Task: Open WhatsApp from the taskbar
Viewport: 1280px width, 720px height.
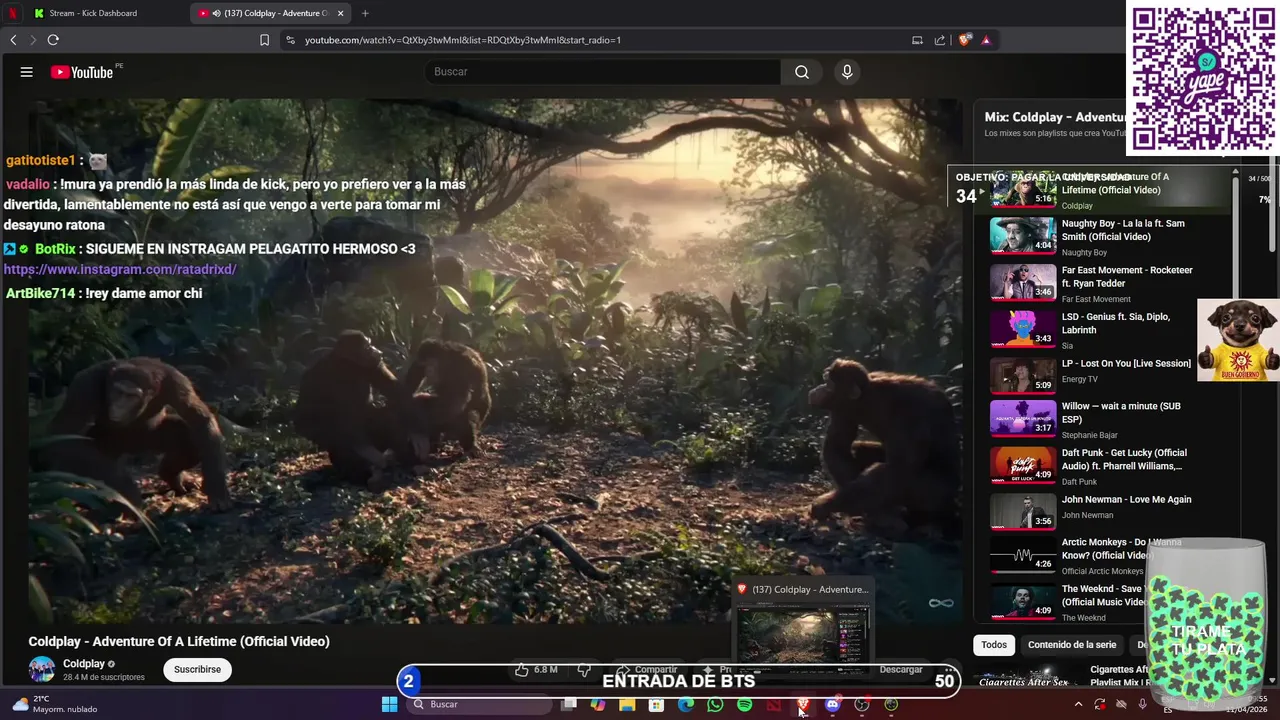Action: click(x=715, y=704)
